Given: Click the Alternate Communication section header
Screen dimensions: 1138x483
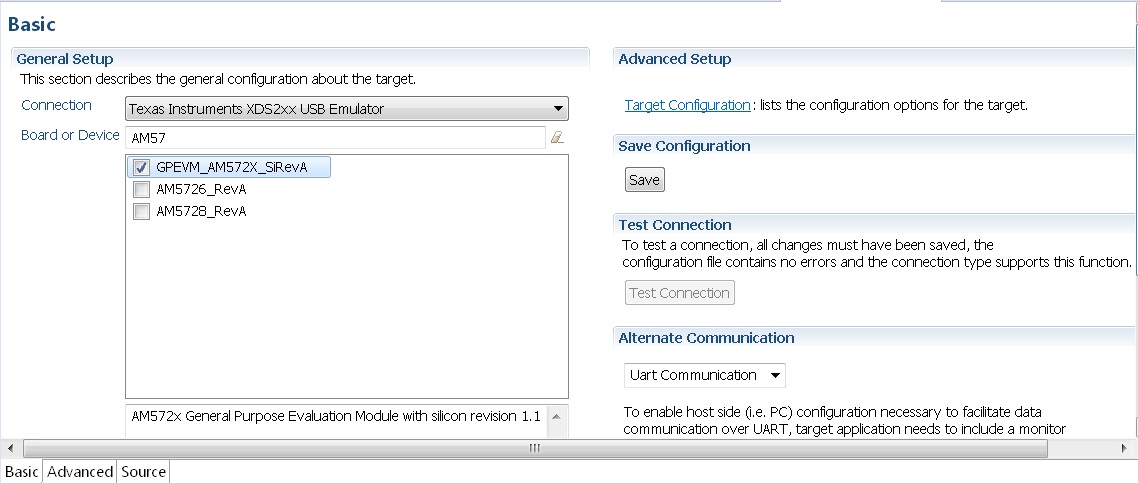Looking at the screenshot, I should 706,338.
